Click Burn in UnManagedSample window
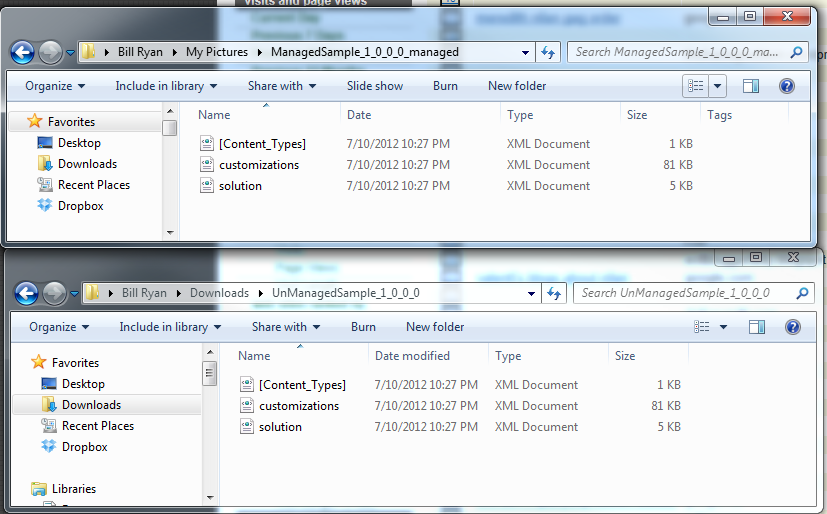This screenshot has width=827, height=514. pyautogui.click(x=363, y=327)
